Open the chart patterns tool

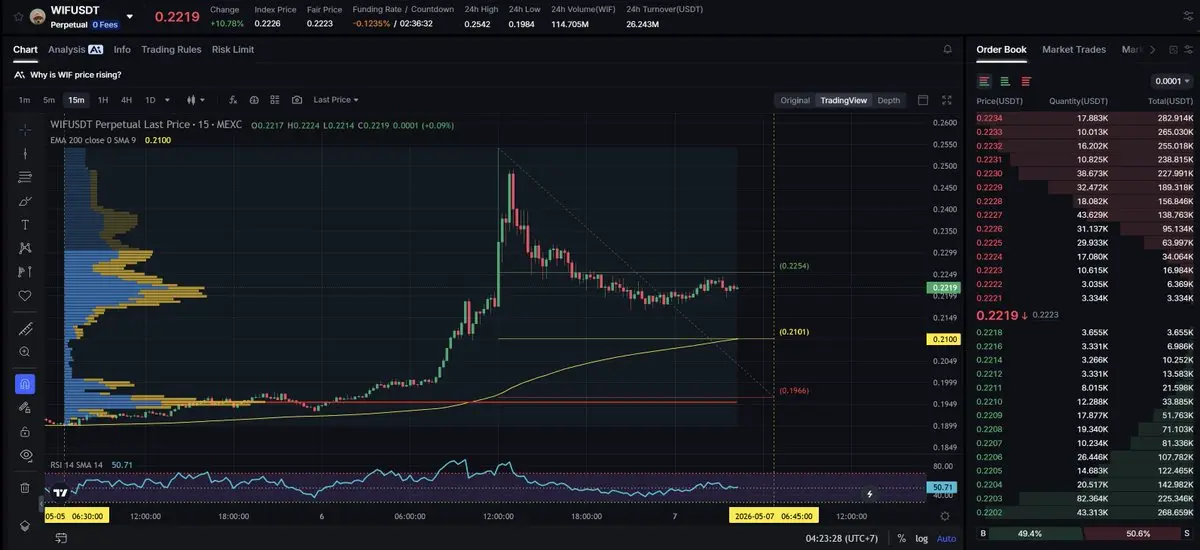[x=25, y=248]
